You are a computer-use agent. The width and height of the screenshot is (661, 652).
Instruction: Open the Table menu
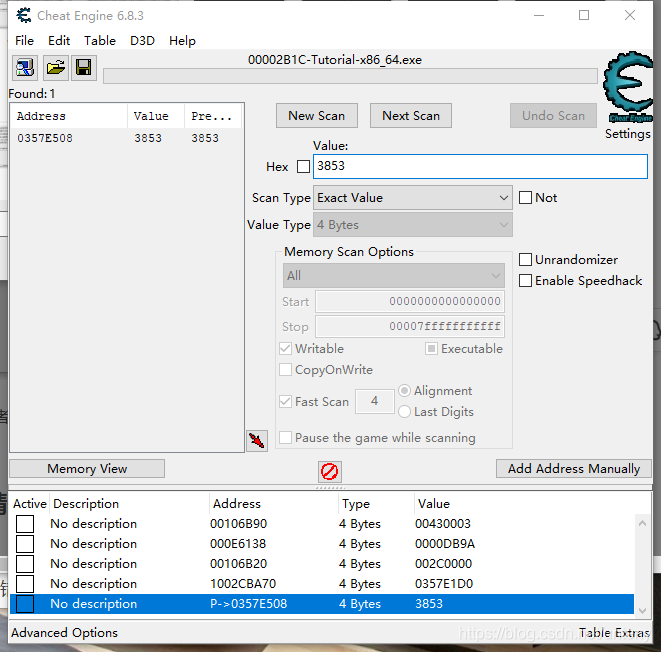pos(100,41)
